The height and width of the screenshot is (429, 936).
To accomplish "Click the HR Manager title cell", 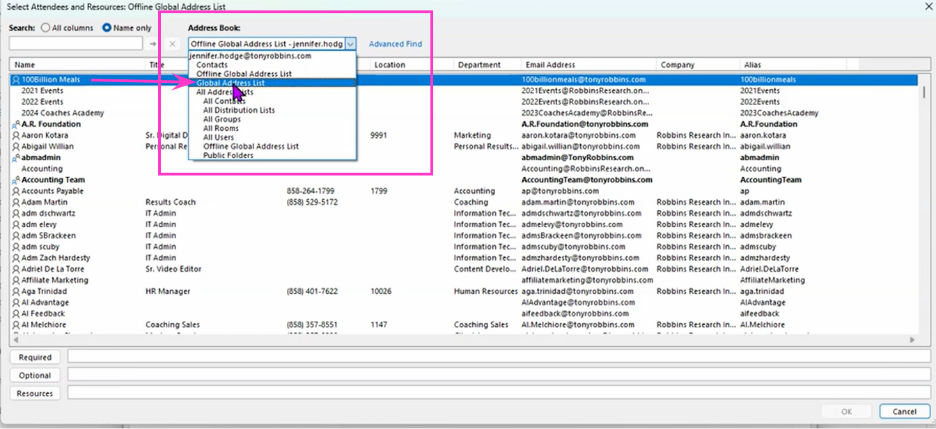I will (168, 291).
